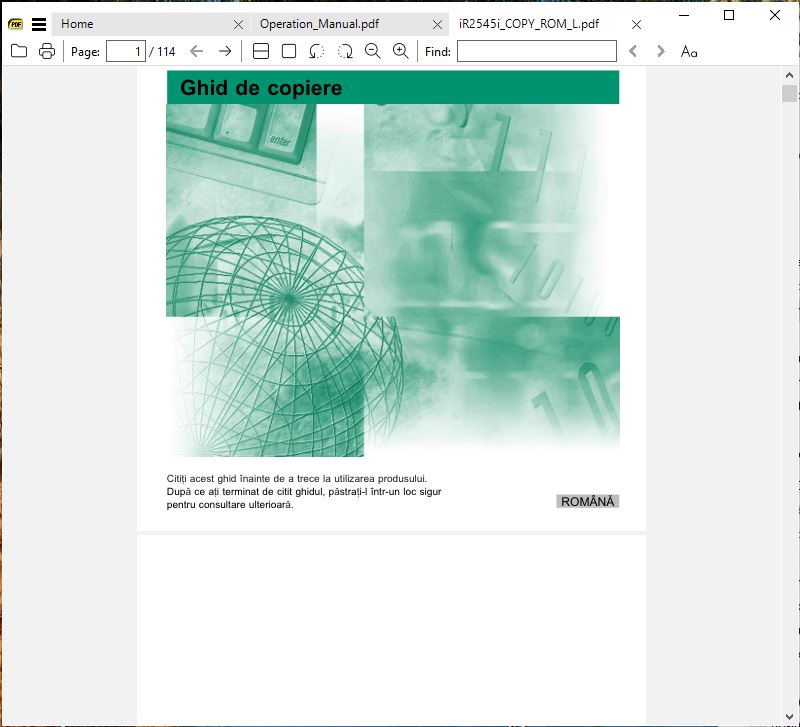800x727 pixels.
Task: Click the Find text field
Action: (x=536, y=52)
